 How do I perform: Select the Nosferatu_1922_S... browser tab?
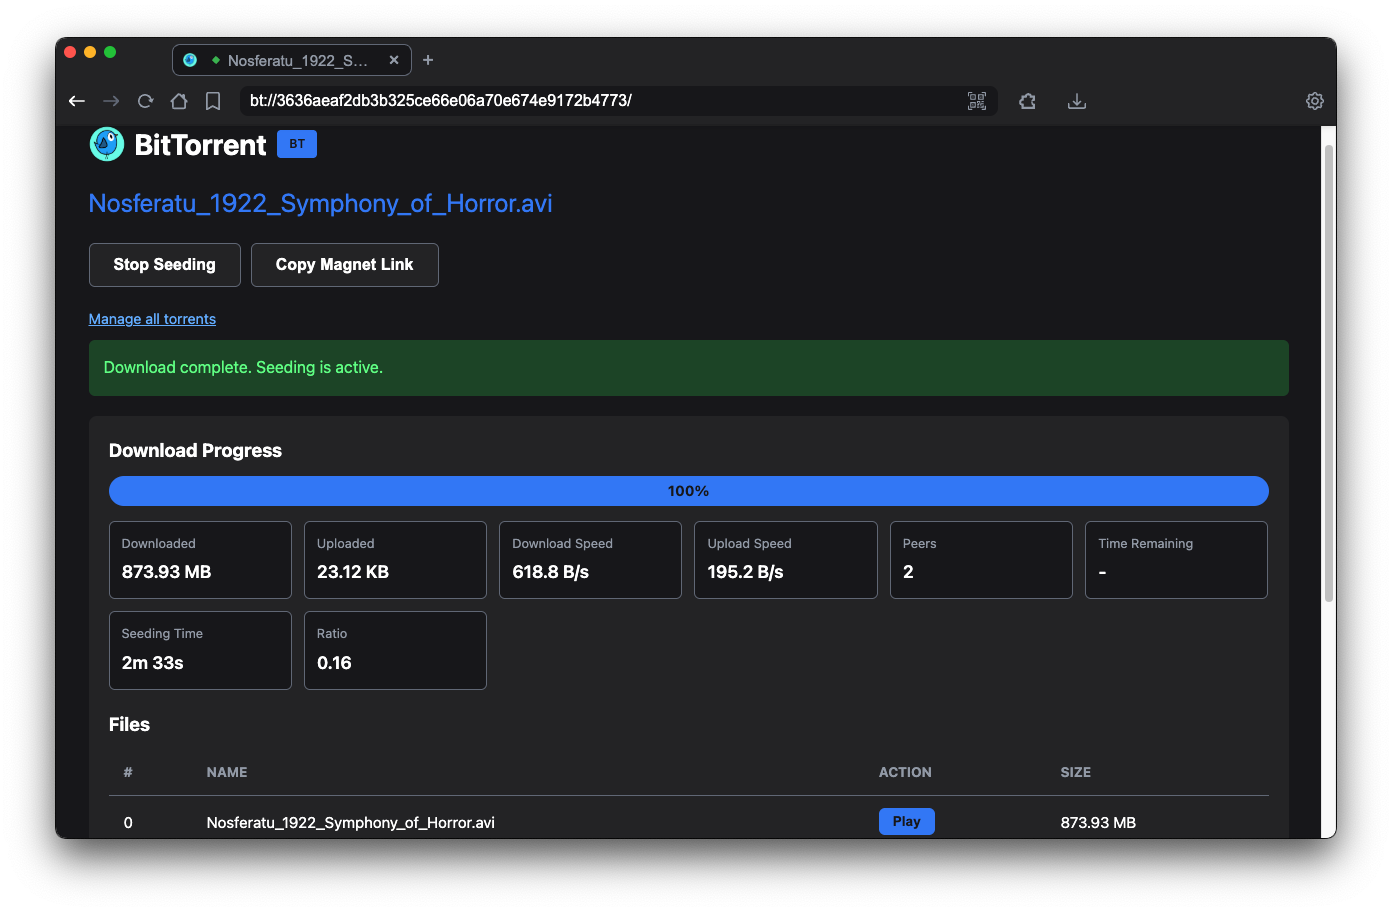point(292,60)
